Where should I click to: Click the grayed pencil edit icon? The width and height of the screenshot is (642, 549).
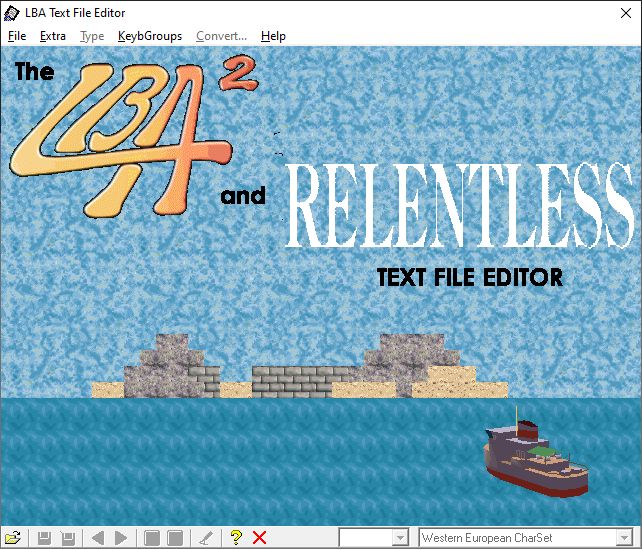(x=206, y=538)
